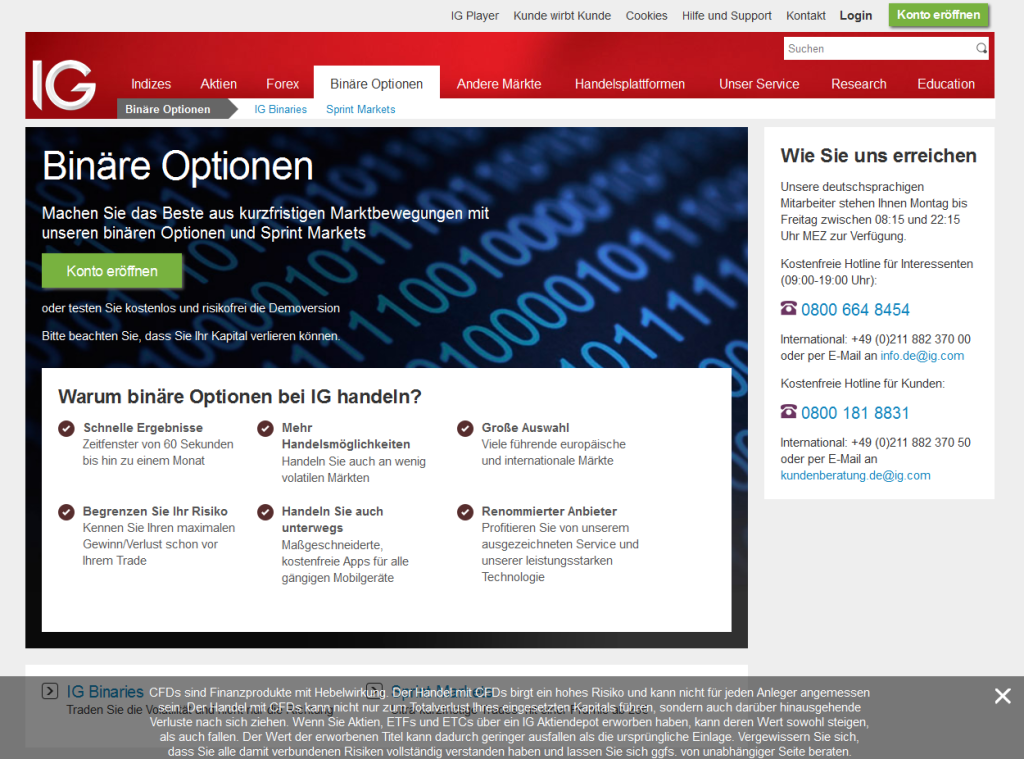The image size is (1024, 759).
Task: Open the Kontakt link
Action: (806, 16)
